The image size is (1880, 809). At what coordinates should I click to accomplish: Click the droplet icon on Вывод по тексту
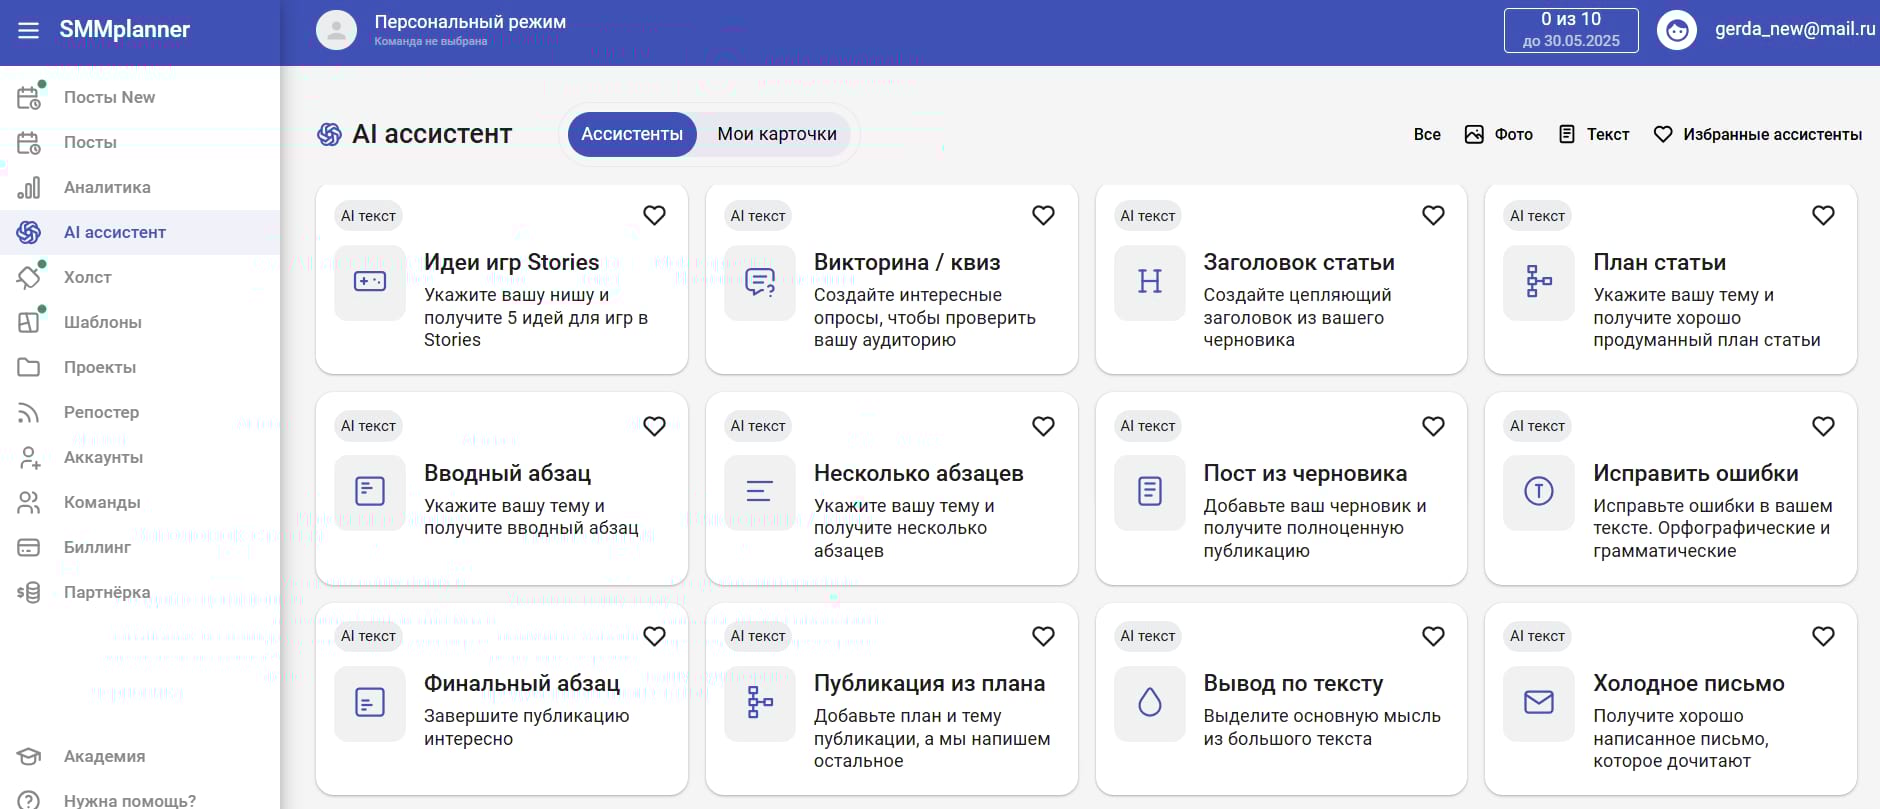click(x=1150, y=703)
